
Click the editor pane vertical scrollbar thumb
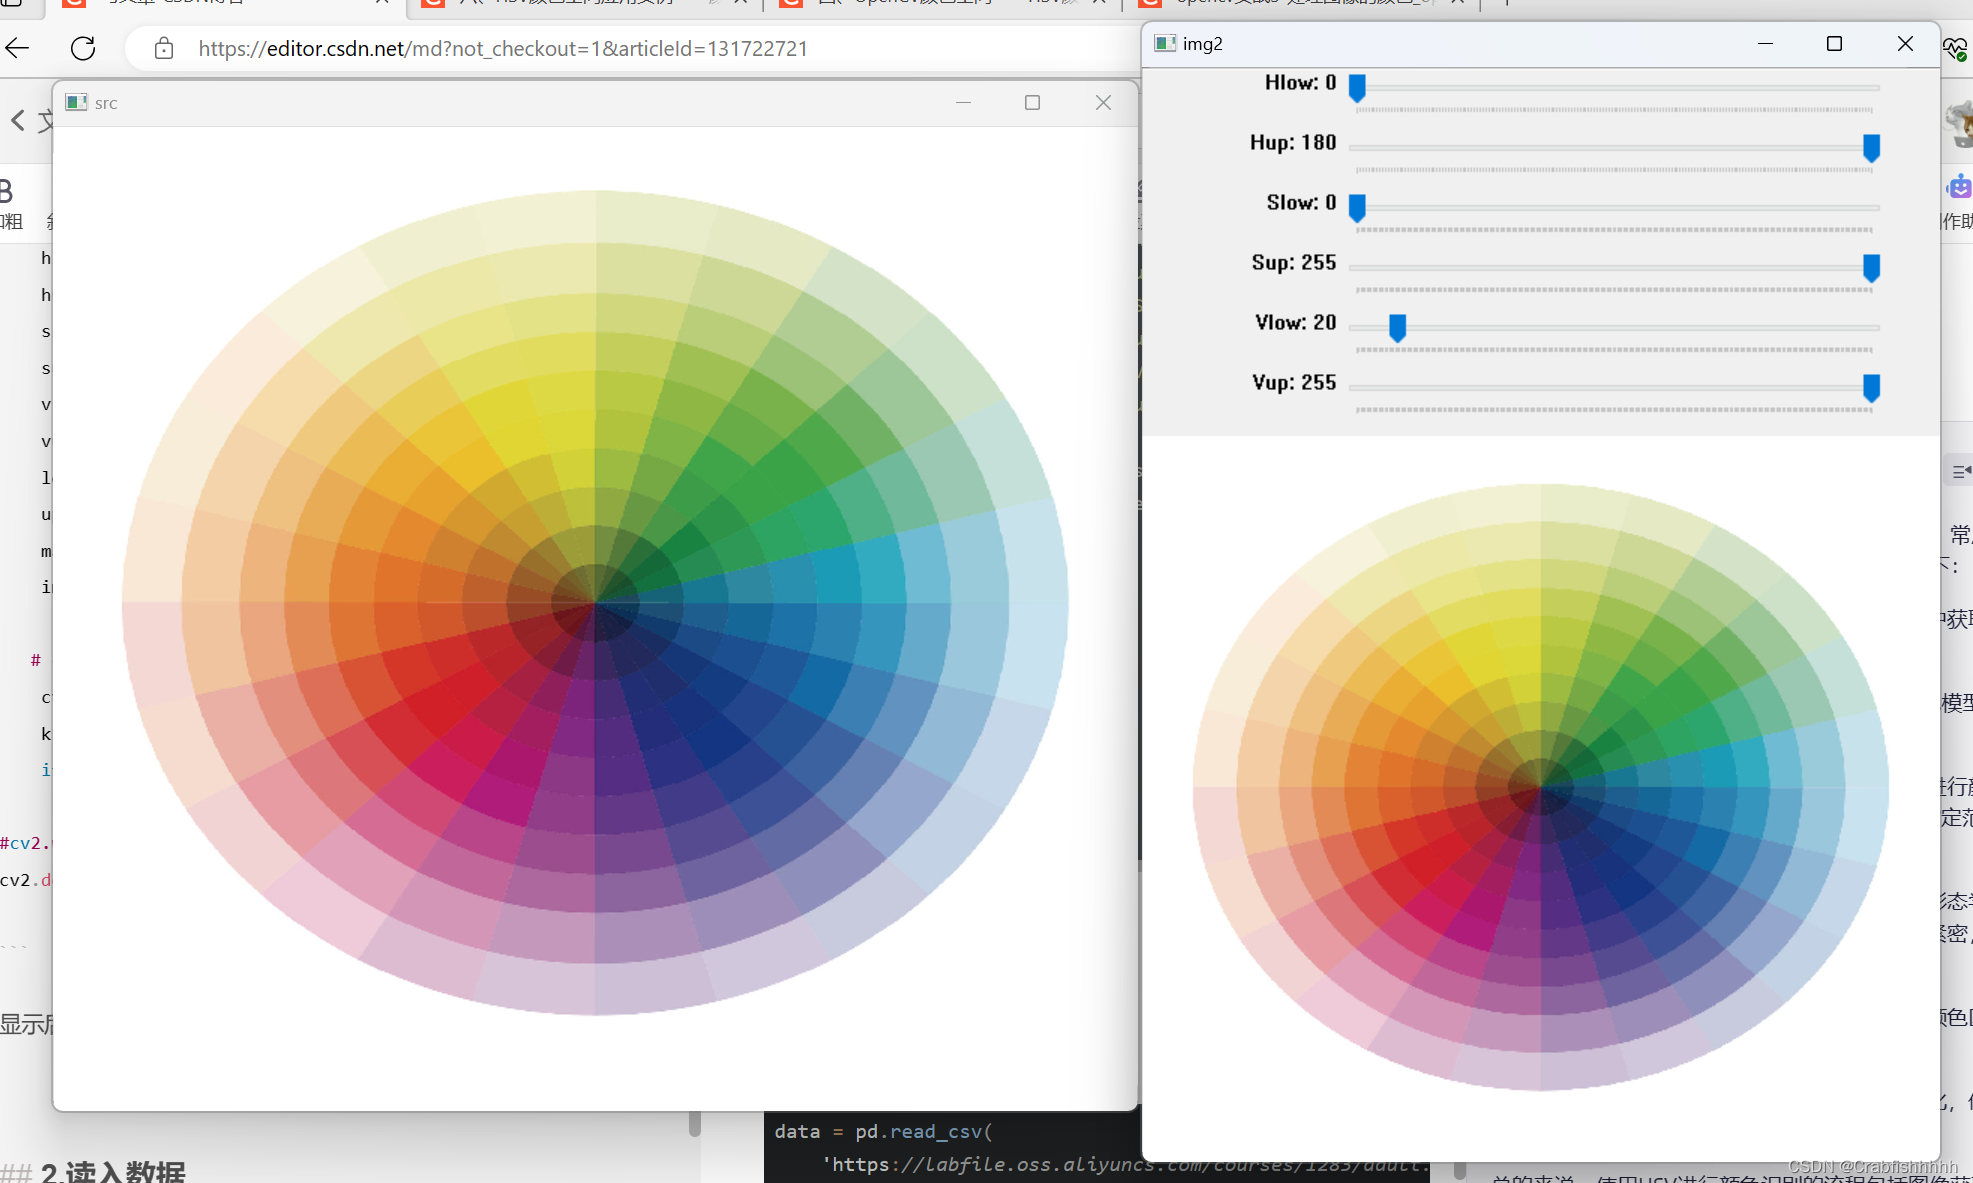point(694,1123)
